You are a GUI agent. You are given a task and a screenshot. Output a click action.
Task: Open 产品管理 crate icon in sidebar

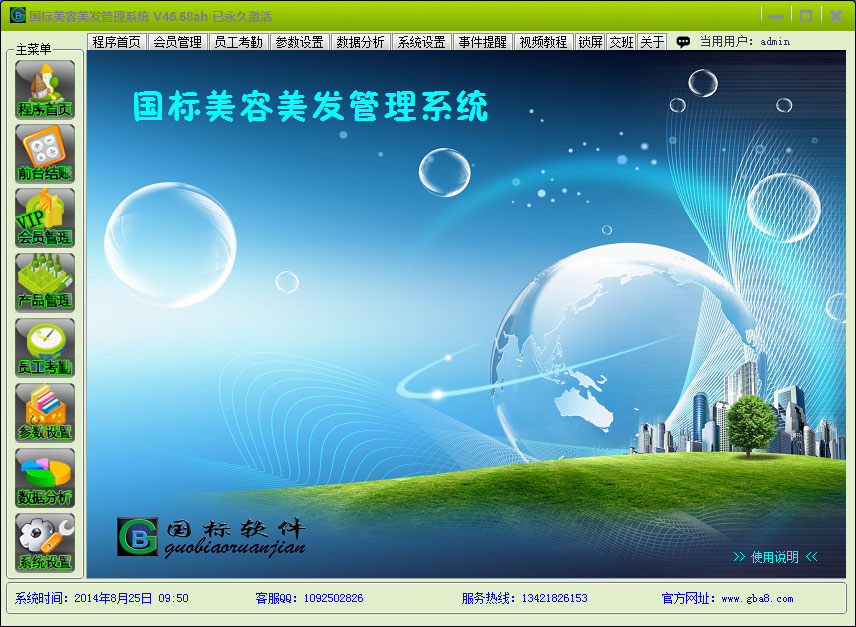coord(45,282)
